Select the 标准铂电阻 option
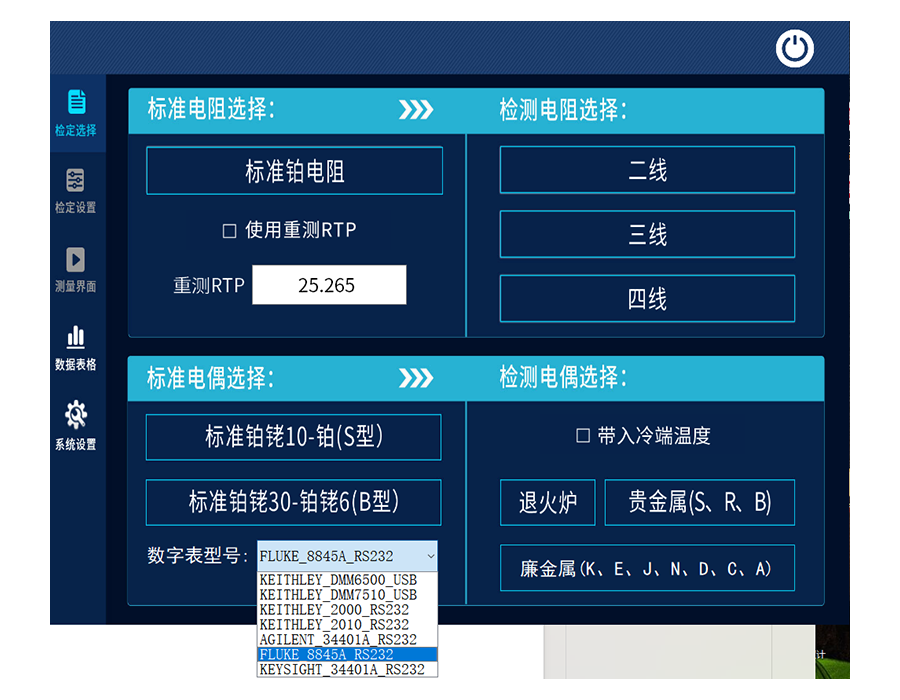The image size is (900, 700). [x=294, y=170]
